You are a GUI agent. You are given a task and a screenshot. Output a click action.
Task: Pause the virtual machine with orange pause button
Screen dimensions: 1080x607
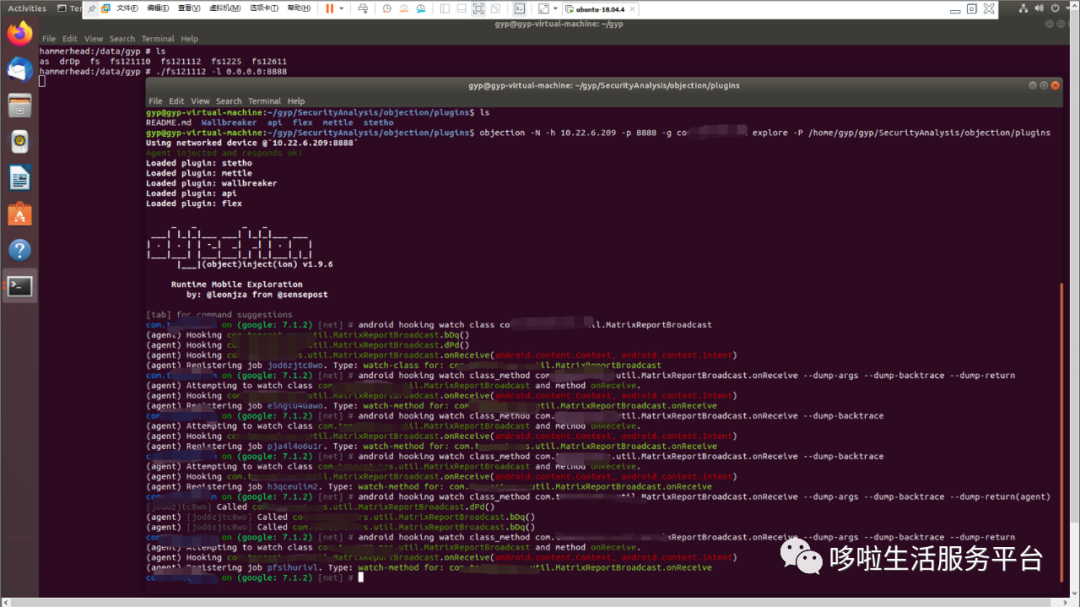click(x=330, y=9)
